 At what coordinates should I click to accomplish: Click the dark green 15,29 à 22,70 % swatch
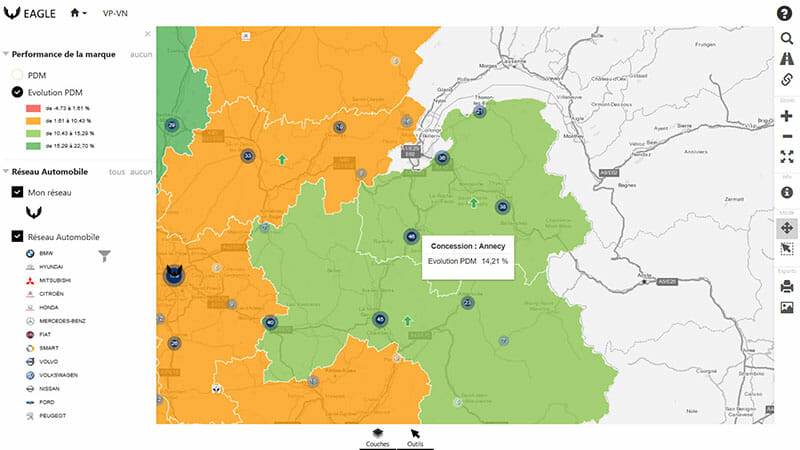pyautogui.click(x=33, y=146)
